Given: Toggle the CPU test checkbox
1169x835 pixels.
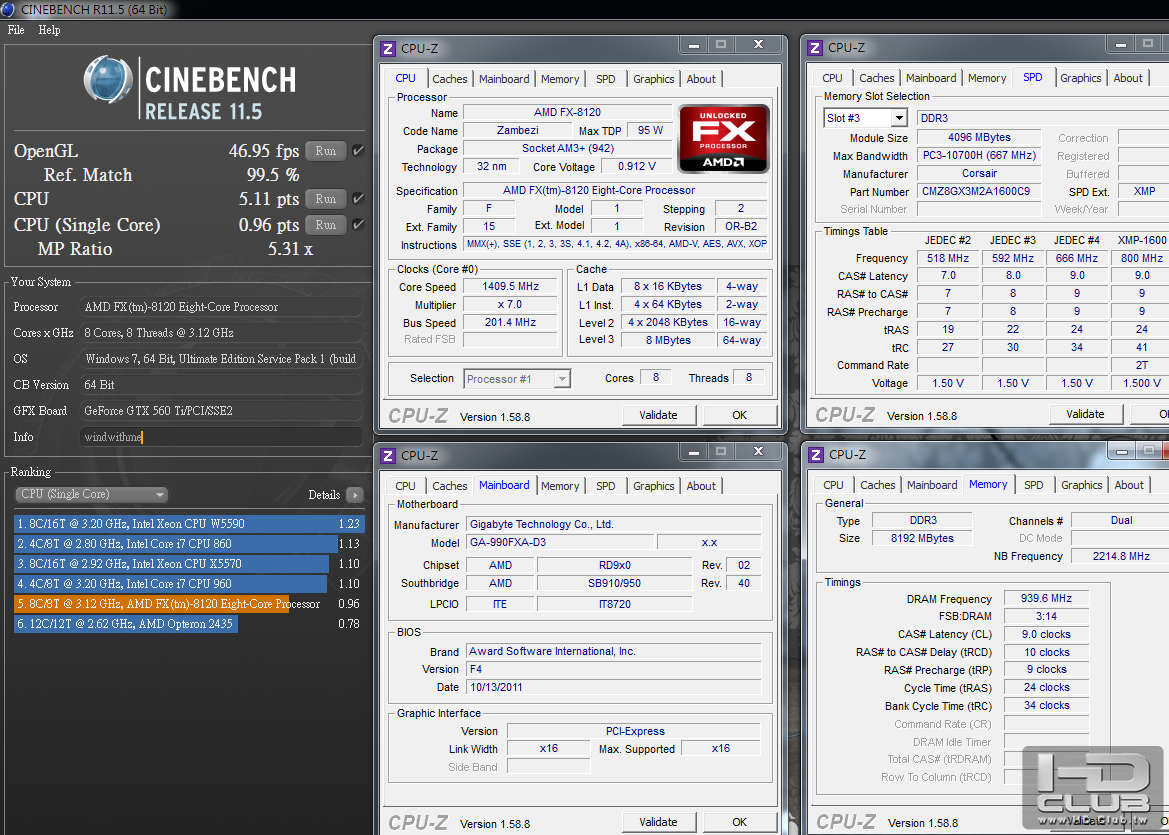Looking at the screenshot, I should [359, 199].
